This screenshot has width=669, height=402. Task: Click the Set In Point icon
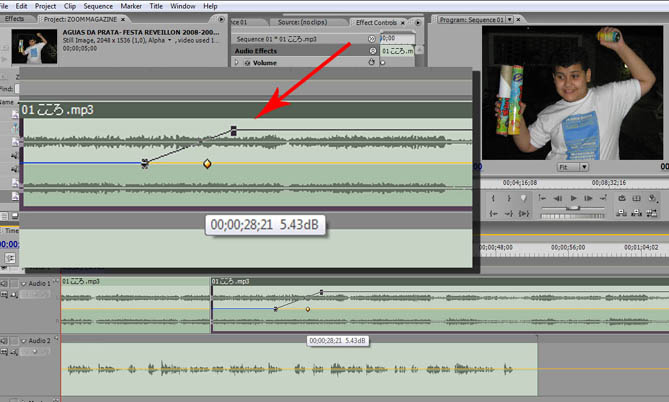493,199
